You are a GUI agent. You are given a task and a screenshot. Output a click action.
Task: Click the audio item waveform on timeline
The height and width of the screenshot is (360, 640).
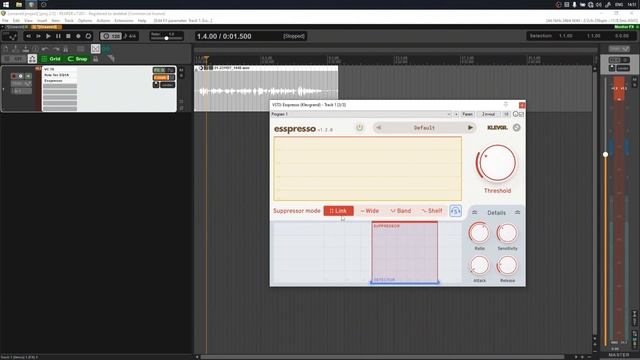pyautogui.click(x=266, y=91)
